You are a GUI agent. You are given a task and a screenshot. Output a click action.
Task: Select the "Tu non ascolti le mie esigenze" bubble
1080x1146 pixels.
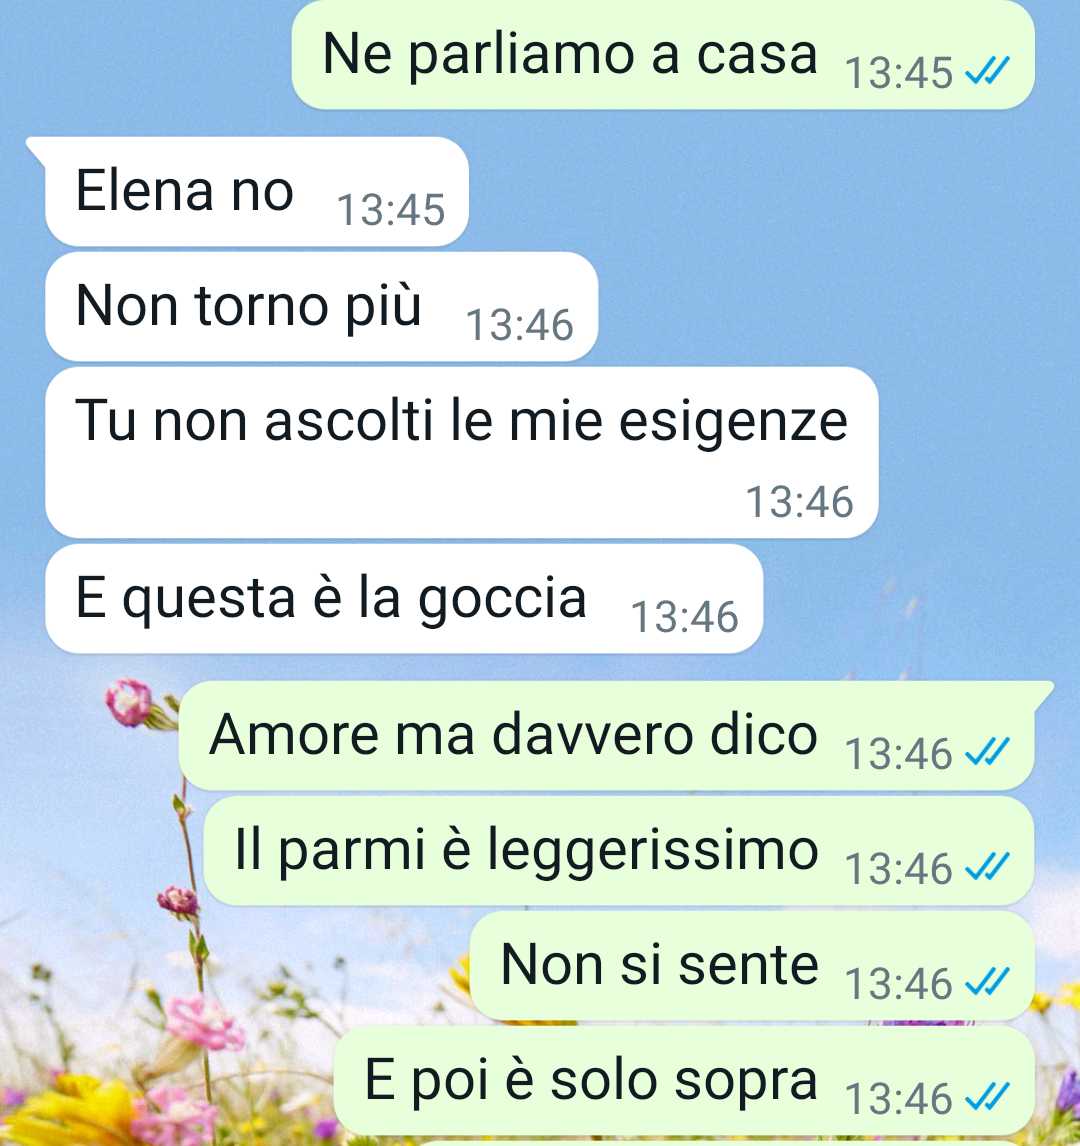462,452
